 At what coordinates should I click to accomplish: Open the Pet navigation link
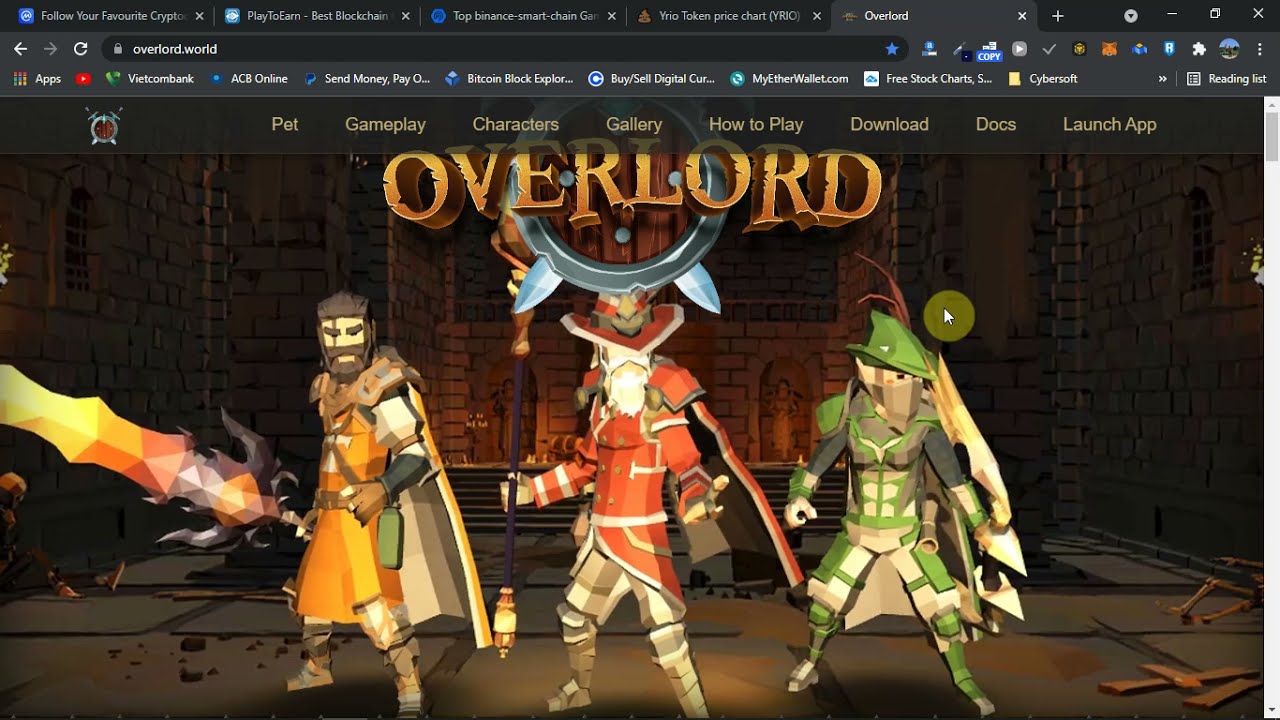pos(285,124)
